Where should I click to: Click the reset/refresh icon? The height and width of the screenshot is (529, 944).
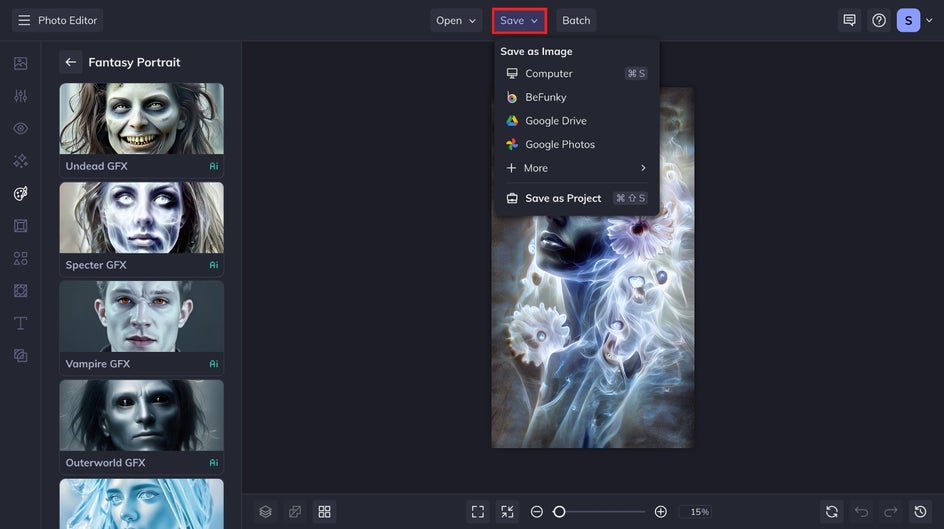(832, 512)
